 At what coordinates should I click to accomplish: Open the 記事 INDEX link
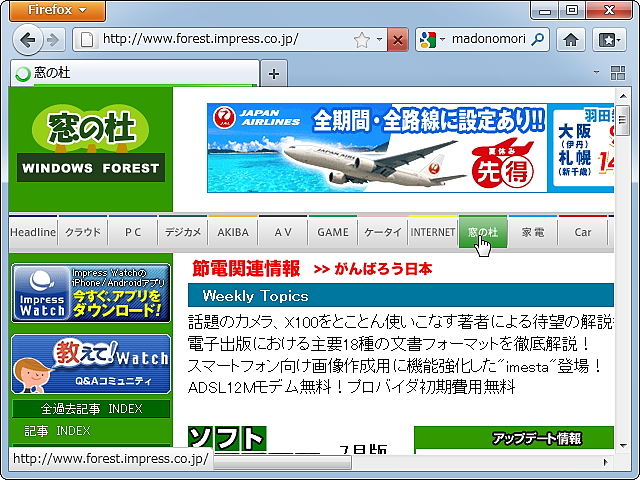coord(57,431)
